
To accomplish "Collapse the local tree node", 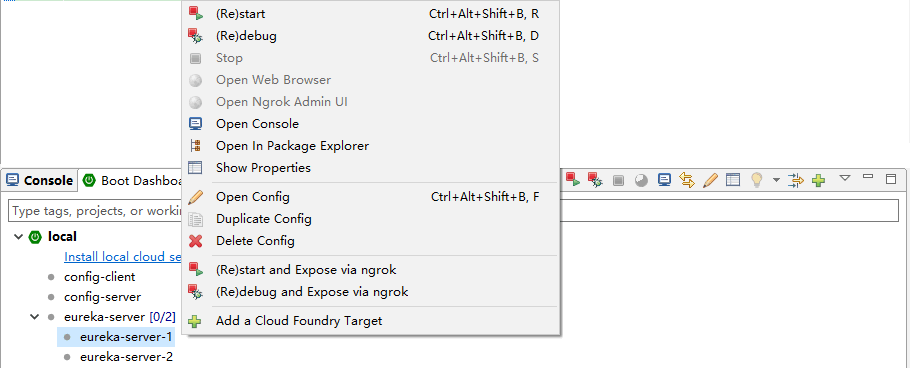I will [x=19, y=237].
